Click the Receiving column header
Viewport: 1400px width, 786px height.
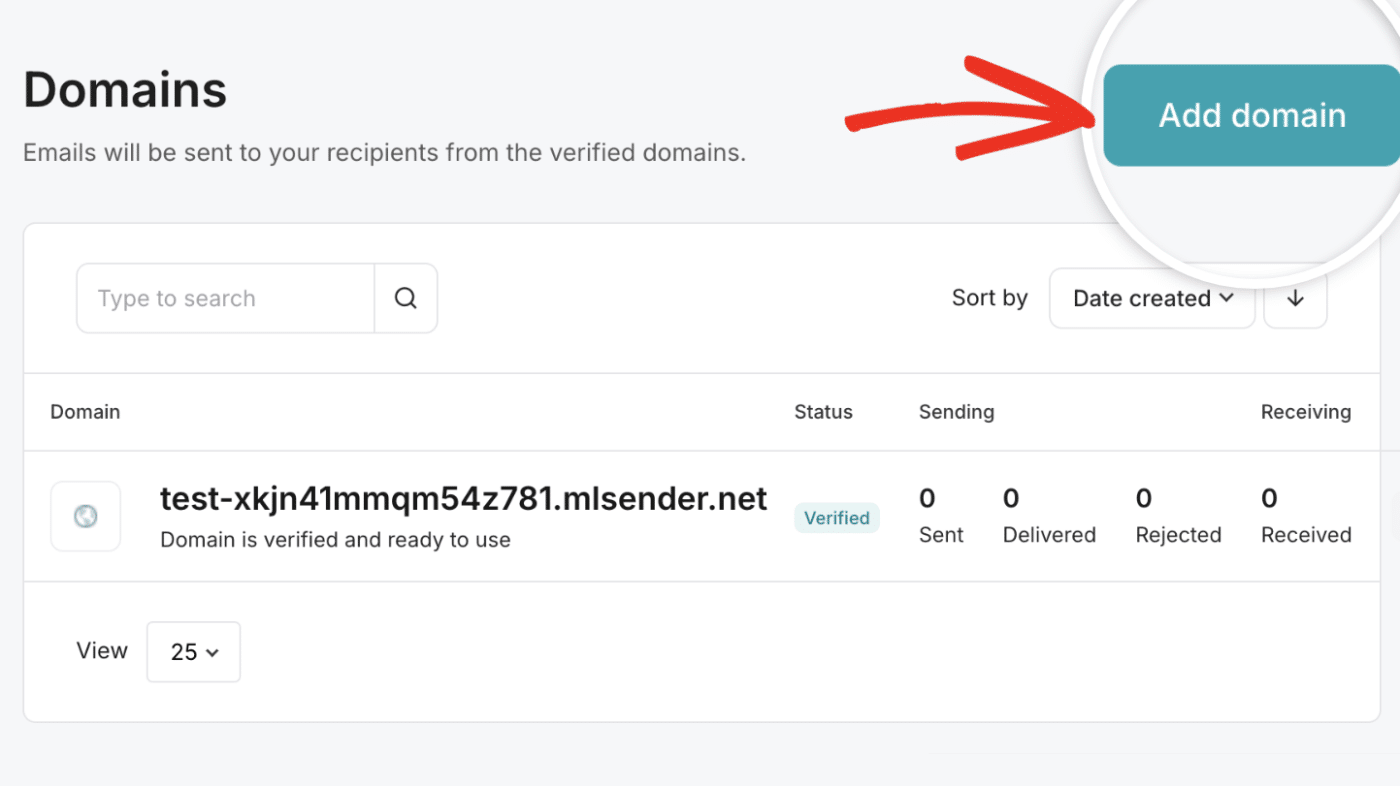(1306, 412)
